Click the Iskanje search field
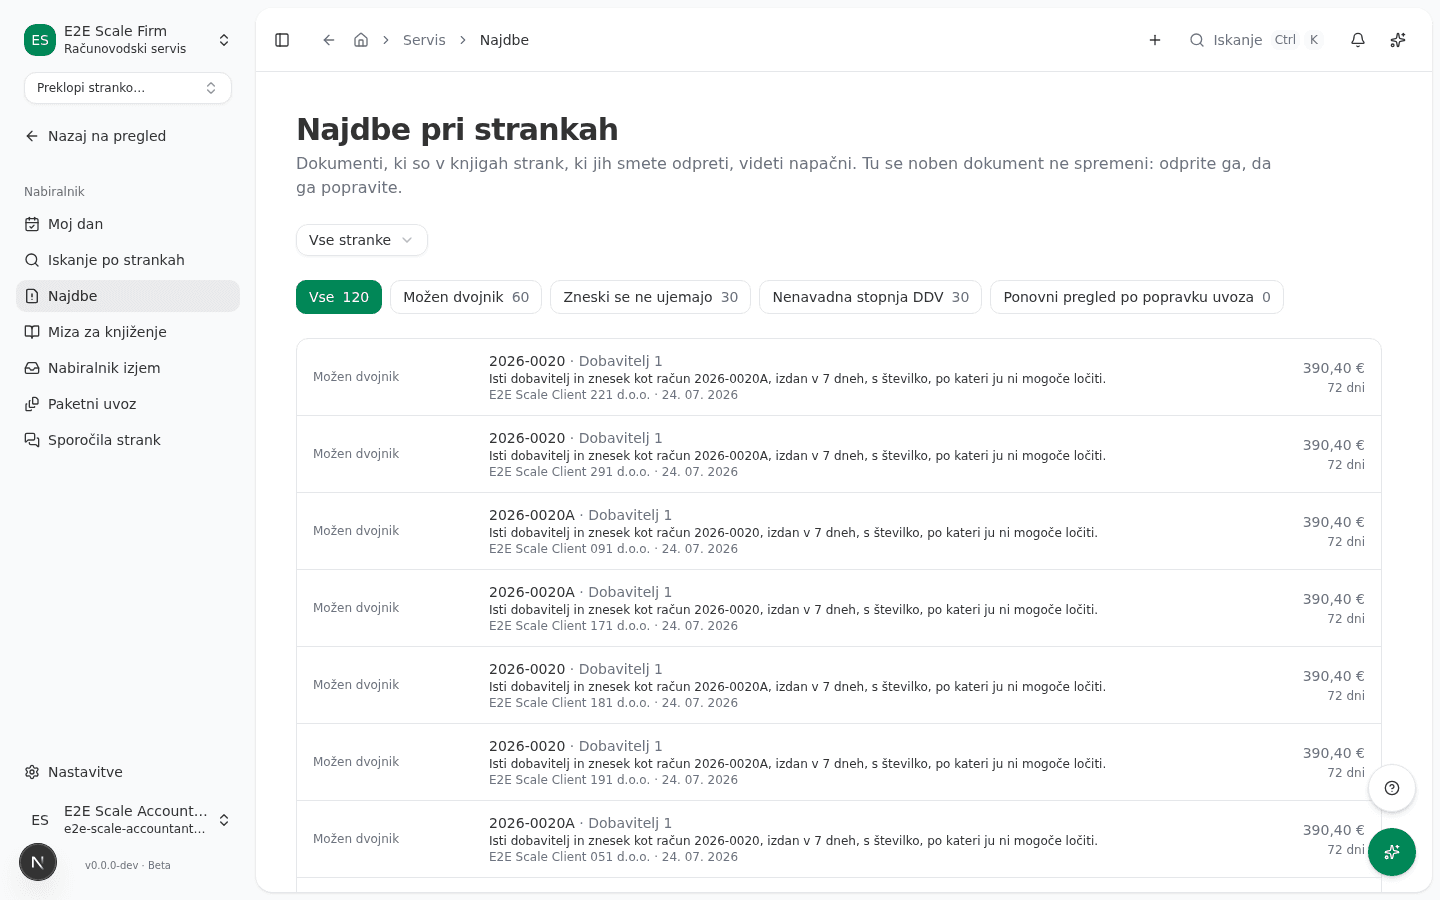This screenshot has height=900, width=1440. 1256,40
